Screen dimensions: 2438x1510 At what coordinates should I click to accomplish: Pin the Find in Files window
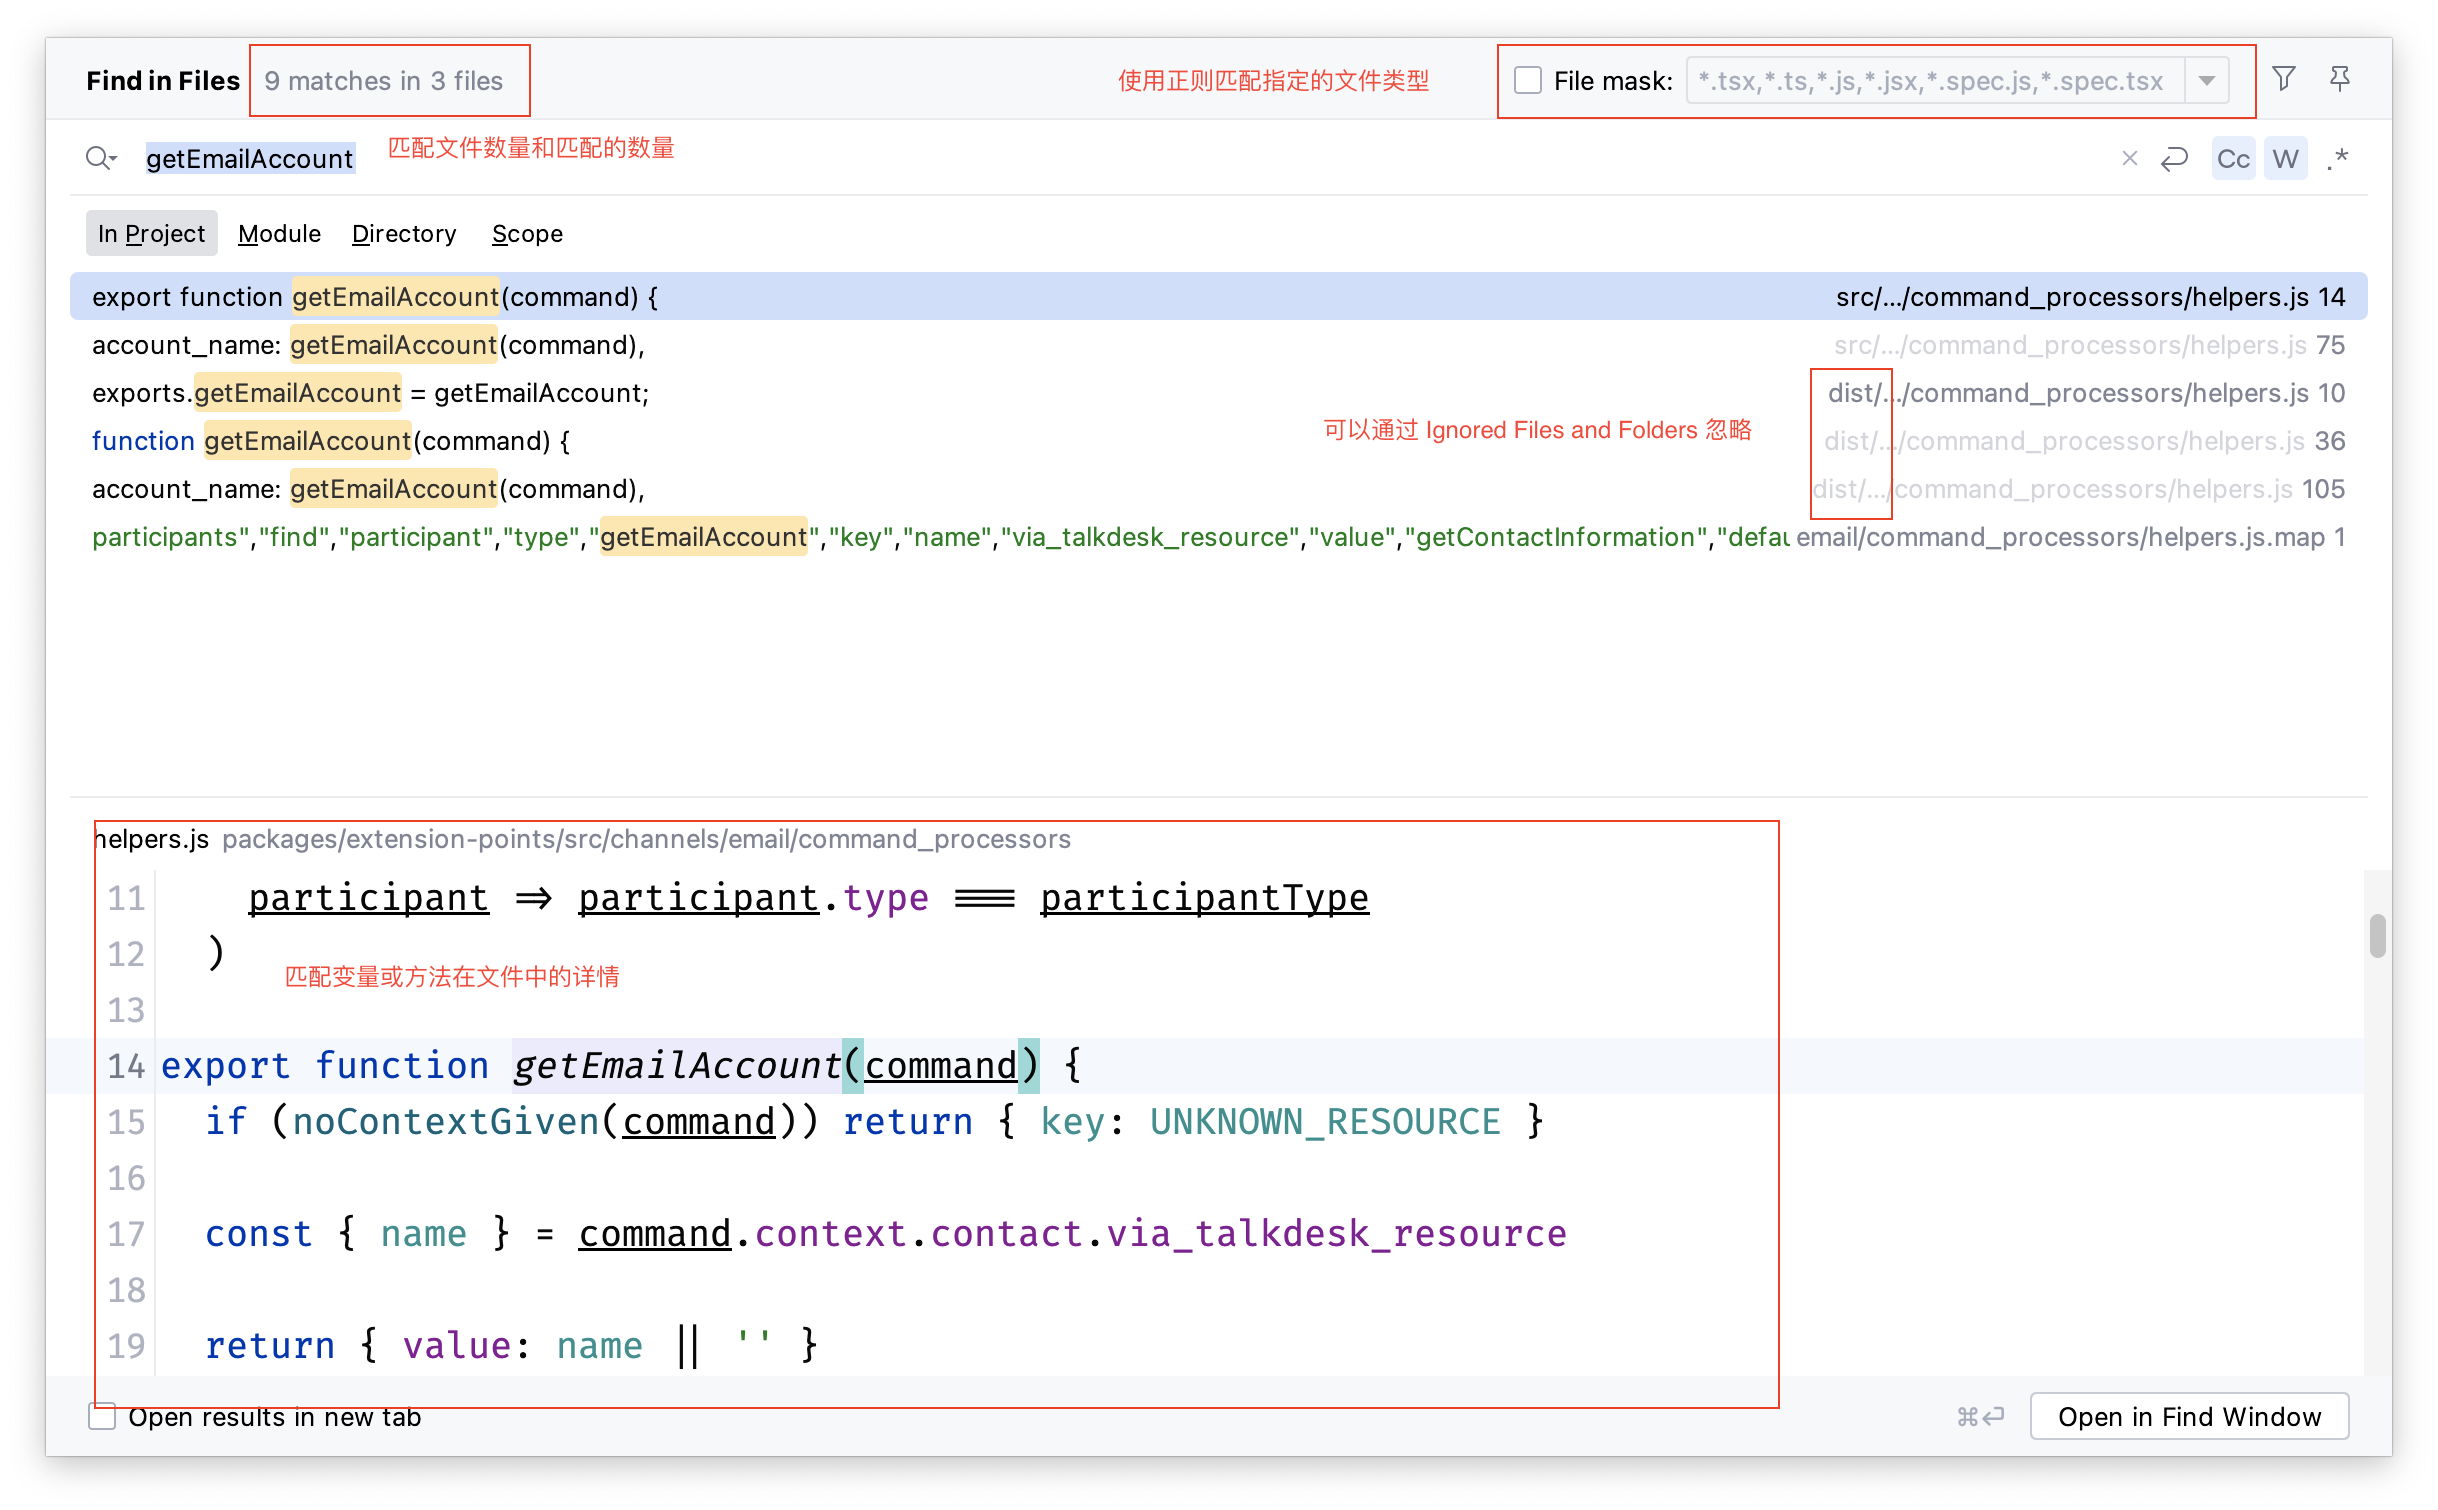(2339, 79)
